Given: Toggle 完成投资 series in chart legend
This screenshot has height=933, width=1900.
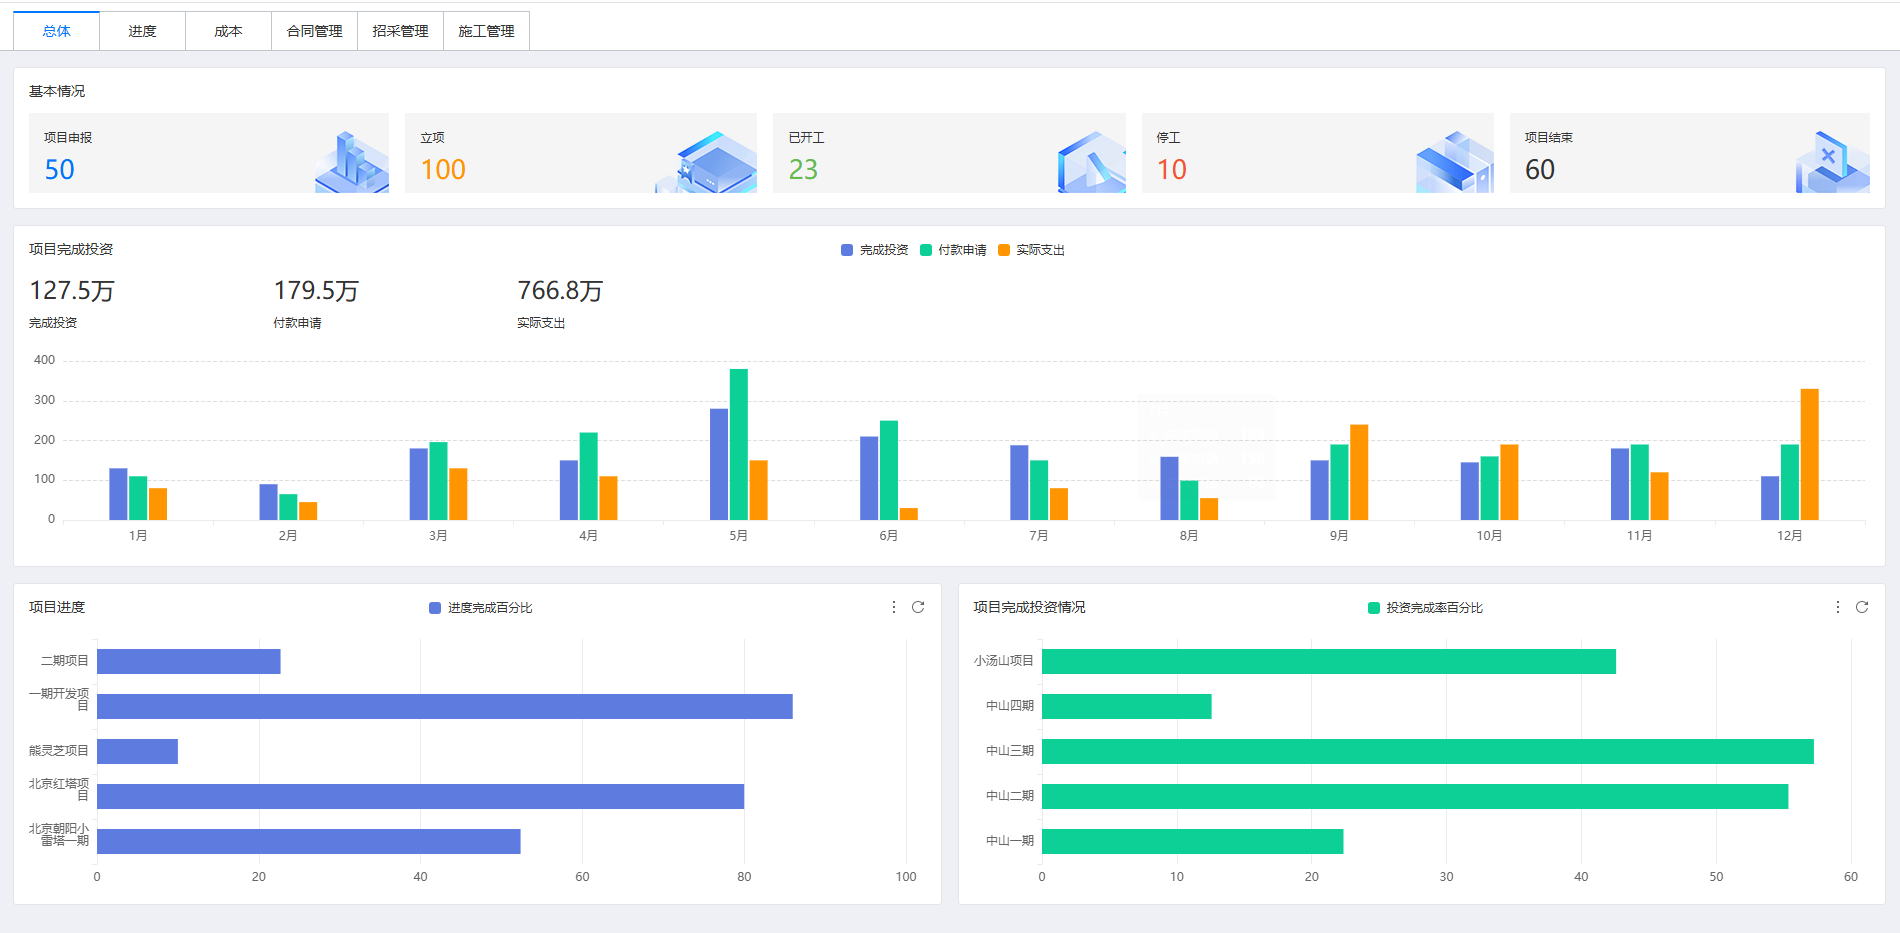Looking at the screenshot, I should click(875, 250).
